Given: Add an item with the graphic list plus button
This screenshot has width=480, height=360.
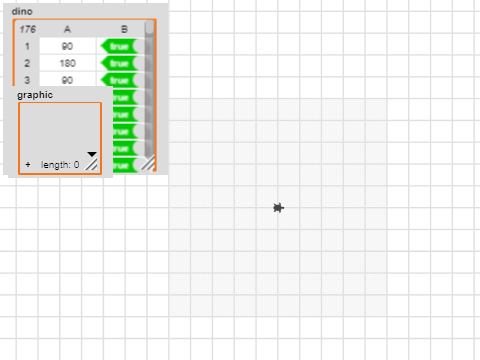Looking at the screenshot, I should (28, 165).
